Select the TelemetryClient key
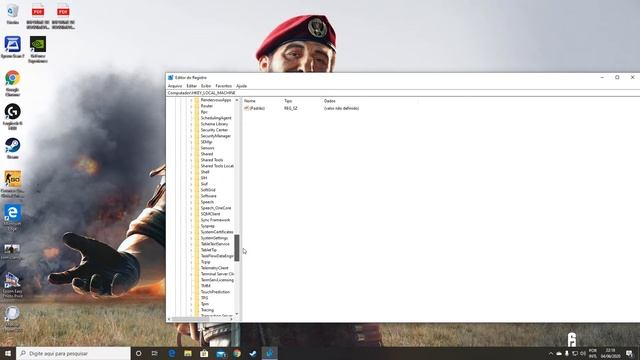Screen dimensions: 640x360 (214, 268)
